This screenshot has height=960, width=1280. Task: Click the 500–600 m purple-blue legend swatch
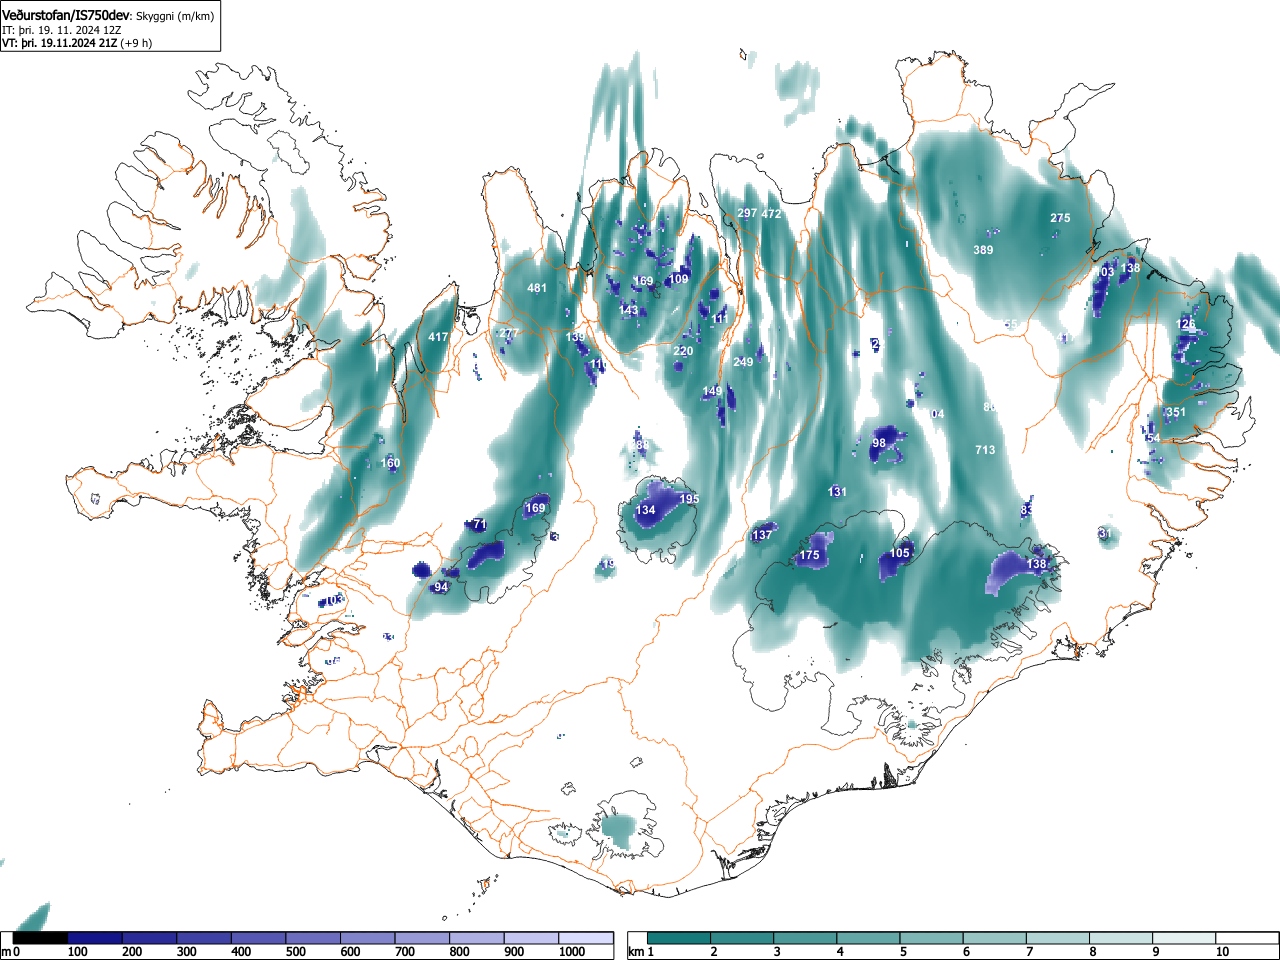(313, 938)
